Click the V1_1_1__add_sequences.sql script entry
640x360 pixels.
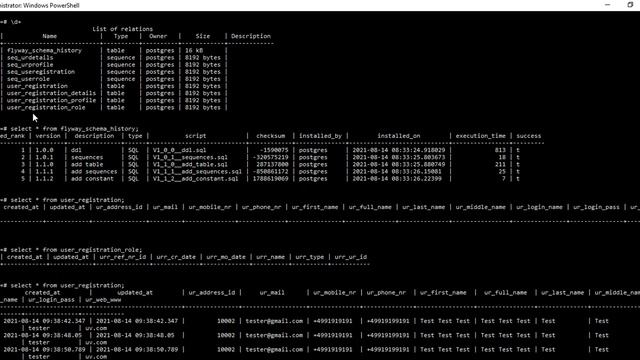197,171
